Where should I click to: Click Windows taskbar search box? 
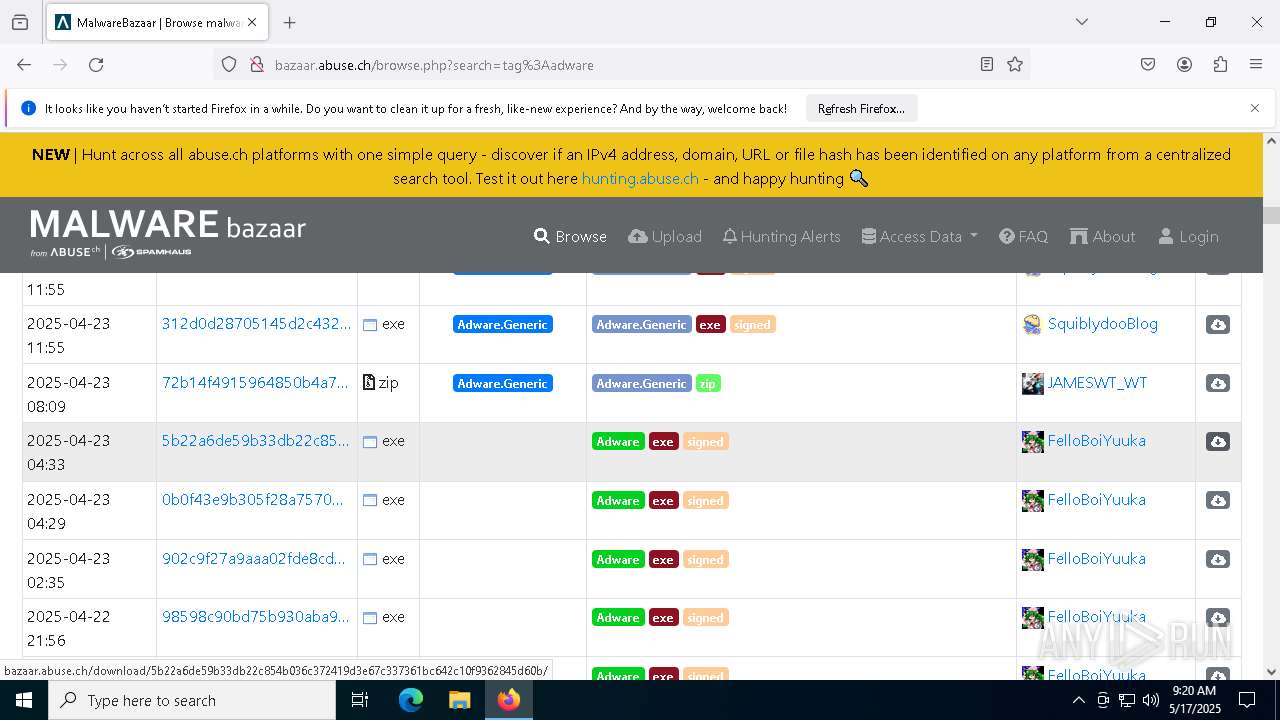click(192, 700)
